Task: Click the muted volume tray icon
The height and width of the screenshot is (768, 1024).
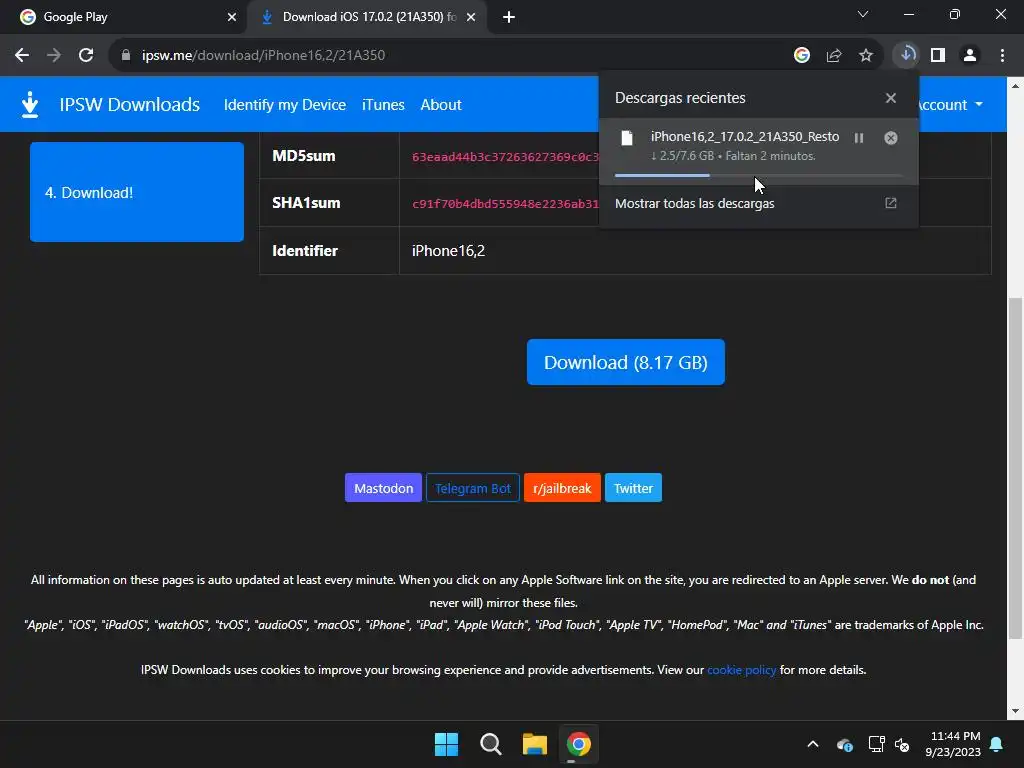Action: (902, 744)
